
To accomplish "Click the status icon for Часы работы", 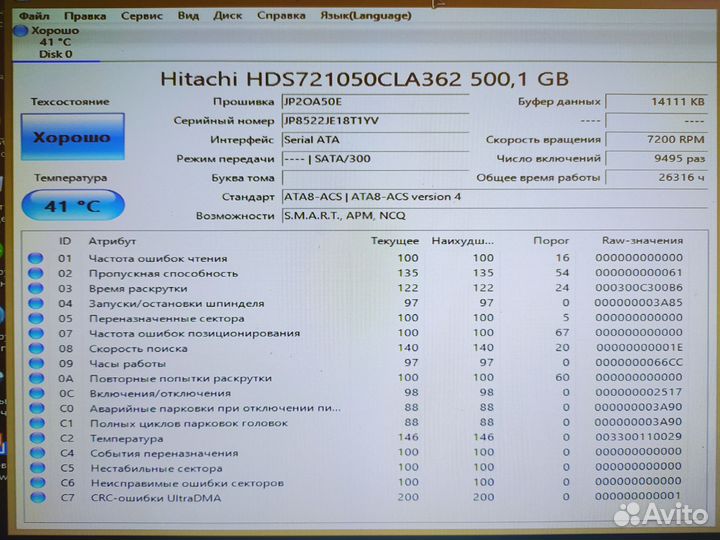I will [x=36, y=363].
